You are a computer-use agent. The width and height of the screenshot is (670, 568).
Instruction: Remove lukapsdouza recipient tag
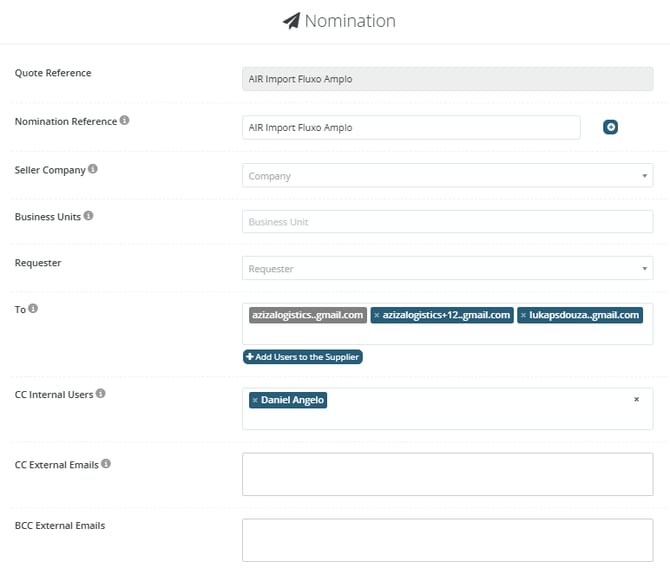[523, 315]
